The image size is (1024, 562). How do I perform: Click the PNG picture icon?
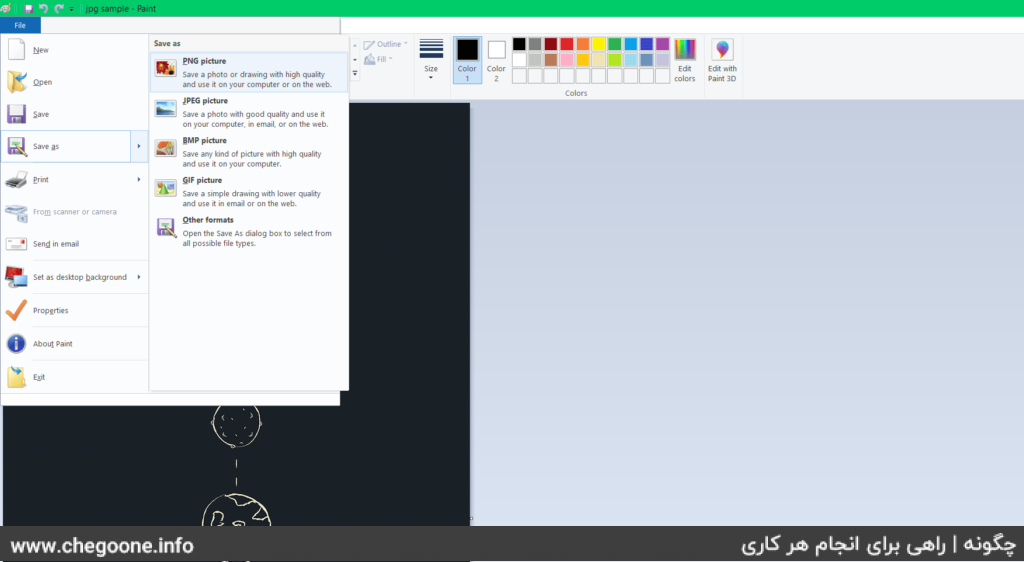pyautogui.click(x=165, y=69)
